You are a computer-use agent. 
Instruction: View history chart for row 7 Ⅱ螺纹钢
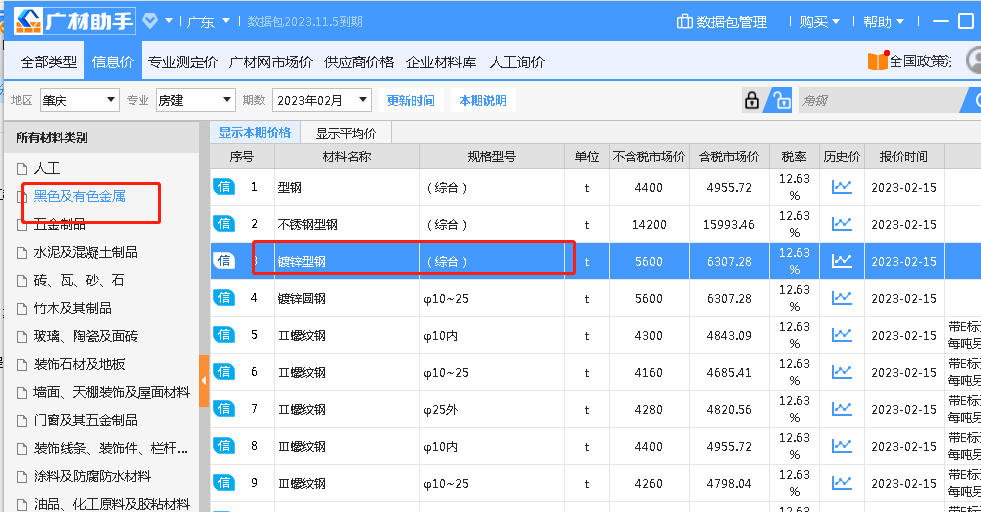pos(841,409)
